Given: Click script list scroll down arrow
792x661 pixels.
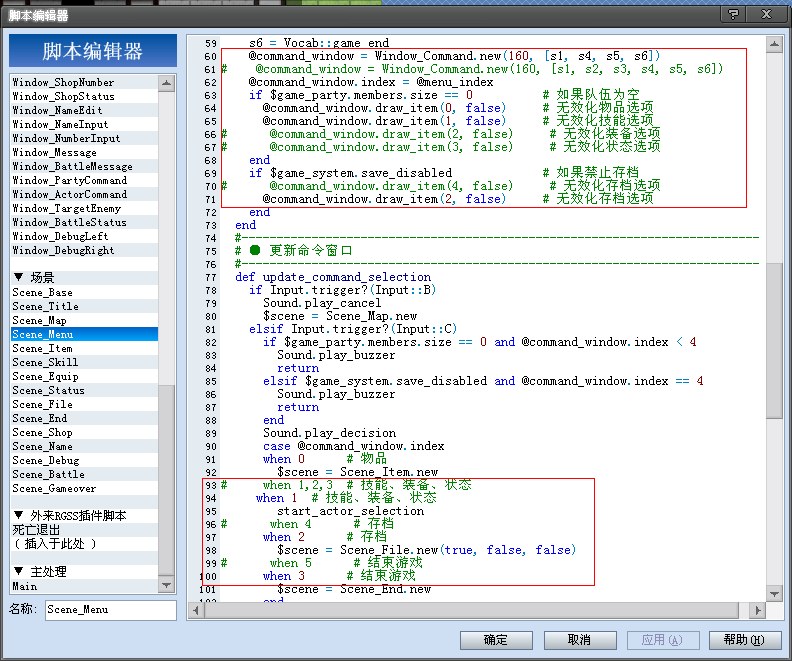Looking at the screenshot, I should 167,585.
